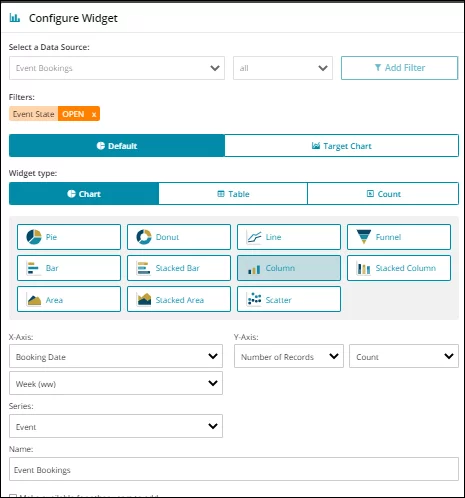Choose the Area chart type
Image resolution: width=465 pixels, height=498 pixels.
click(x=69, y=299)
